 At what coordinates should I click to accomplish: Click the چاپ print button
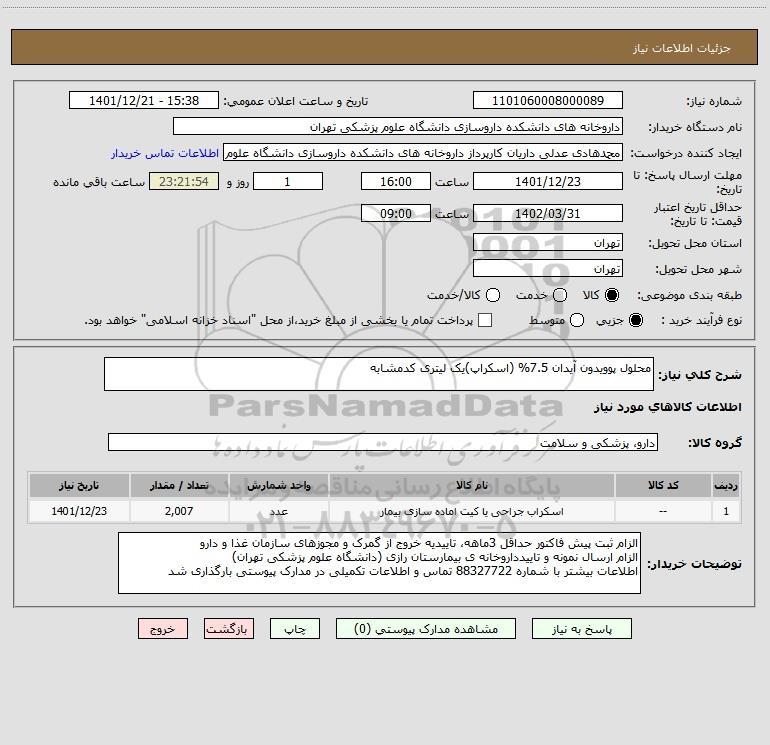(x=295, y=629)
